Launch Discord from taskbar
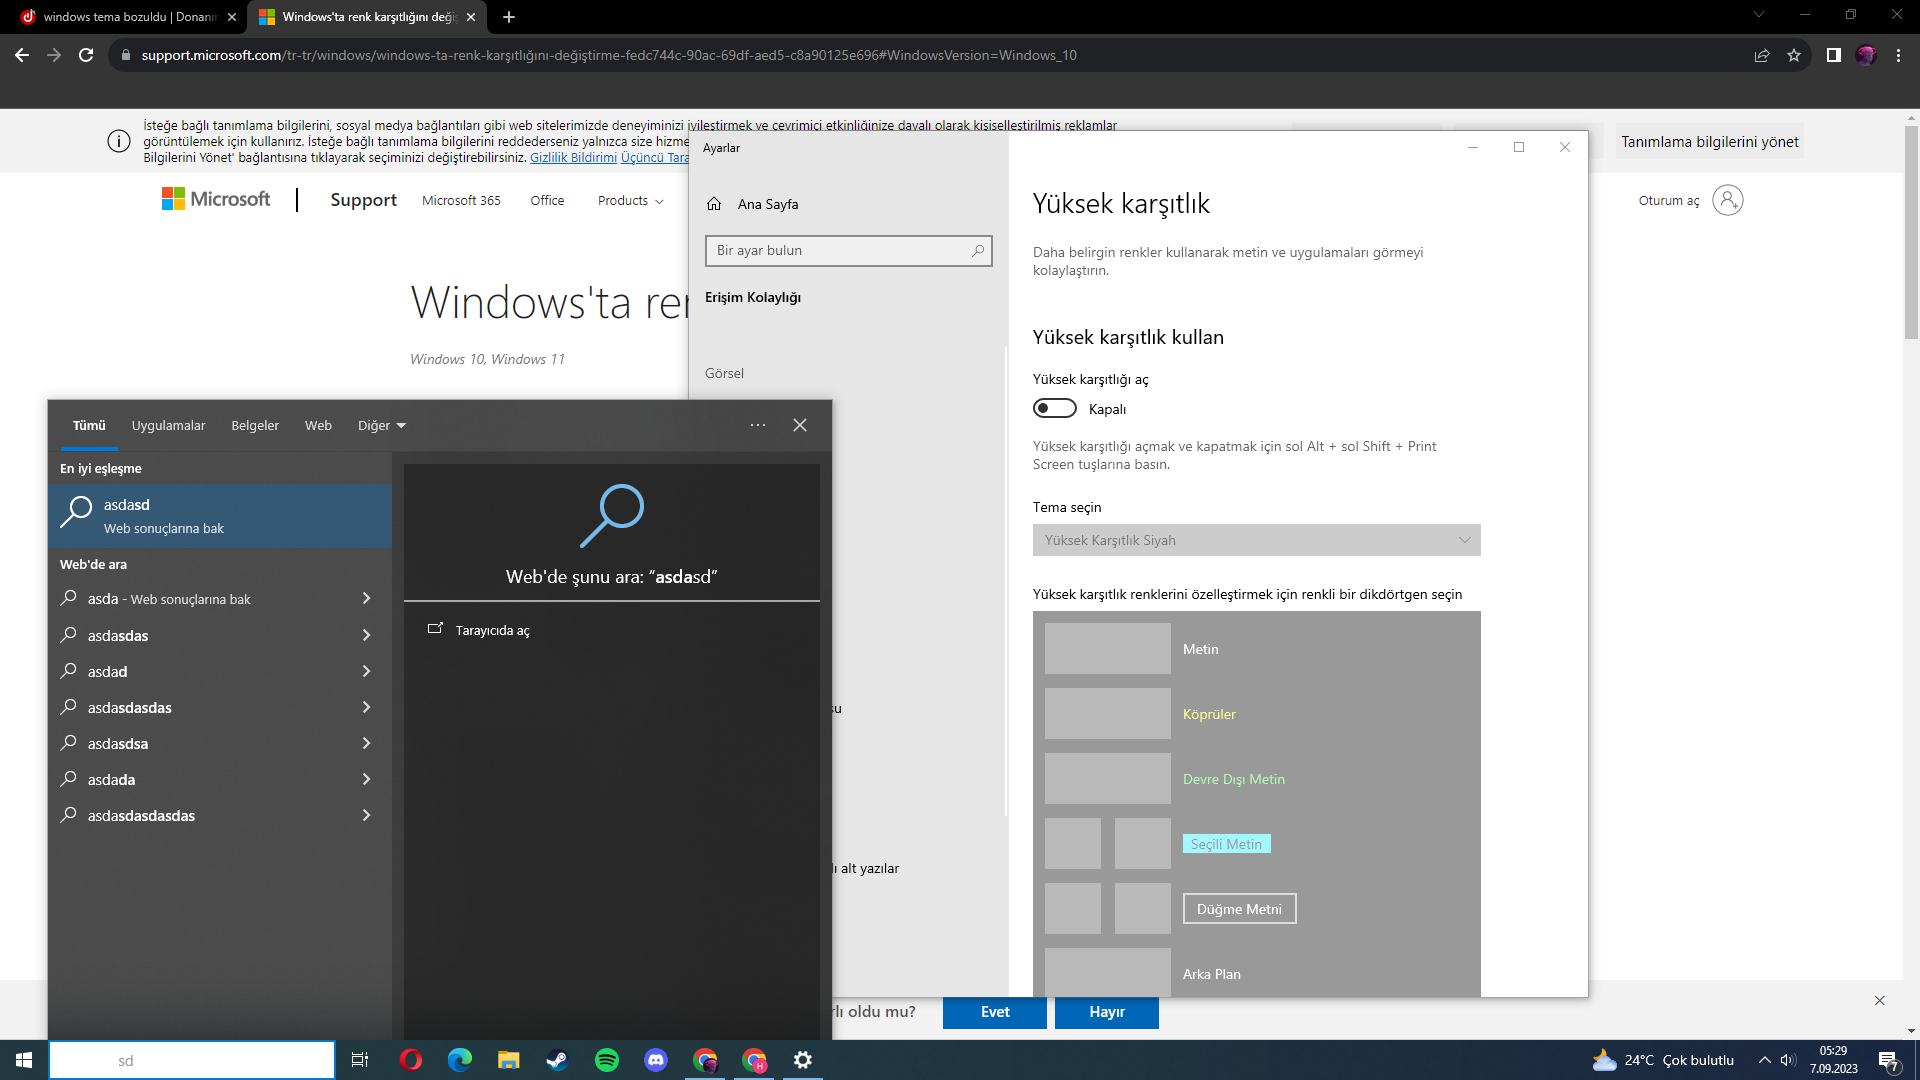The width and height of the screenshot is (1920, 1080). click(x=655, y=1060)
